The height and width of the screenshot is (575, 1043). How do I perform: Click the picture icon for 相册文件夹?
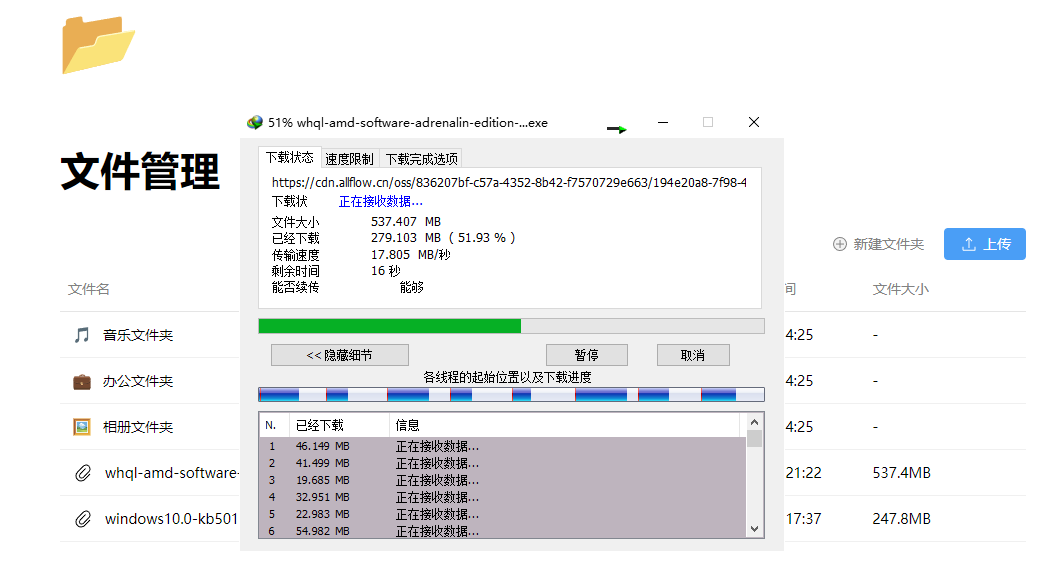[82, 427]
